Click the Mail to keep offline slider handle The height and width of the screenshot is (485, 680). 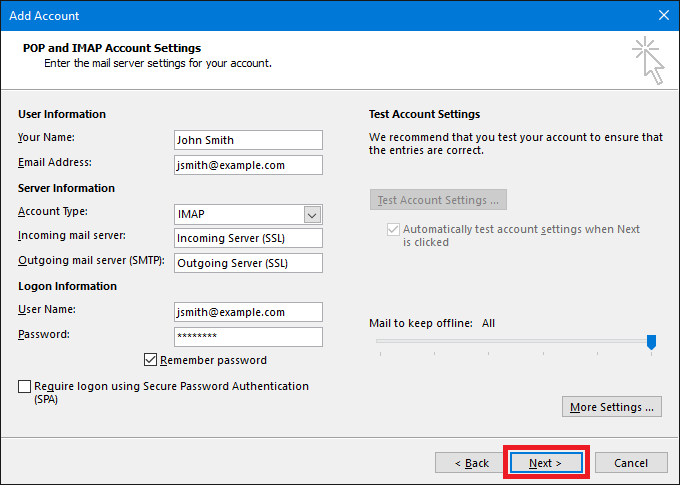click(651, 342)
